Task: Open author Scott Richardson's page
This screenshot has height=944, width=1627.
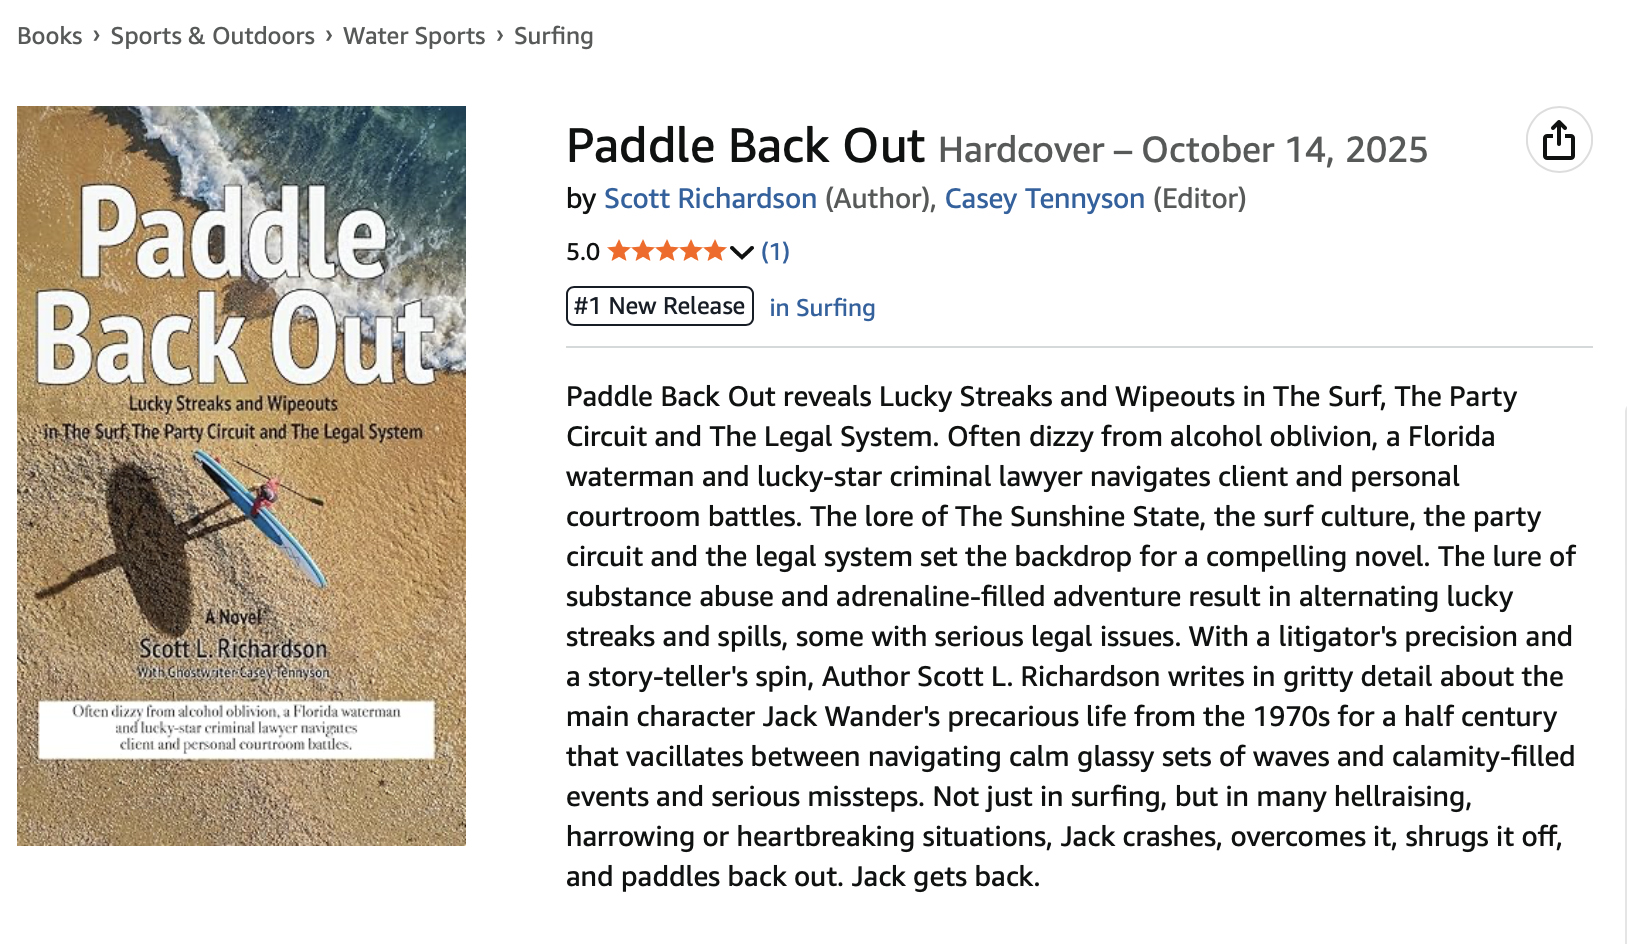Action: [710, 199]
